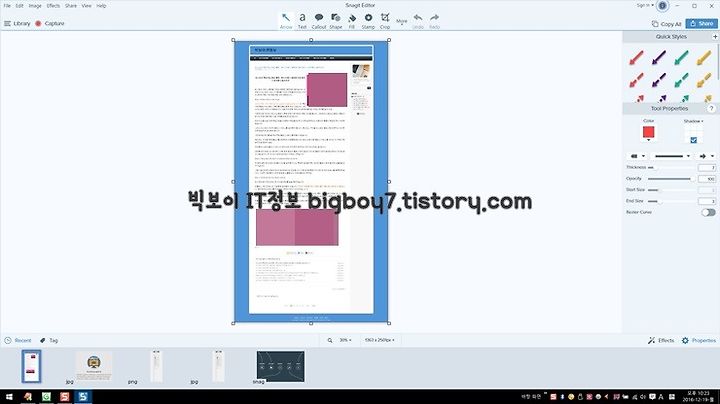Open the View menu

86,6
